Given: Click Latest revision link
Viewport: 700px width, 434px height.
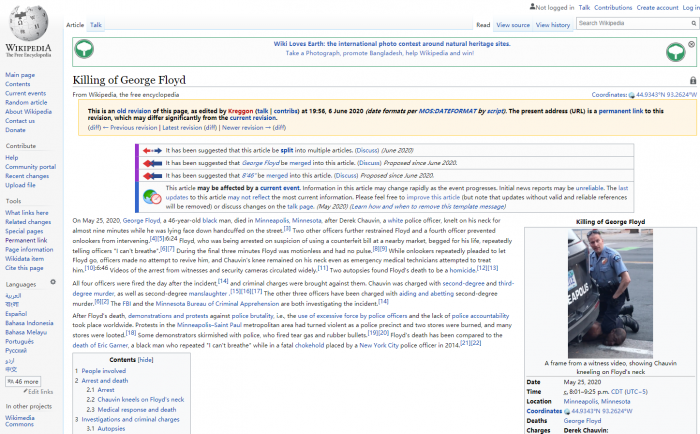Looking at the screenshot, I should coord(182,128).
